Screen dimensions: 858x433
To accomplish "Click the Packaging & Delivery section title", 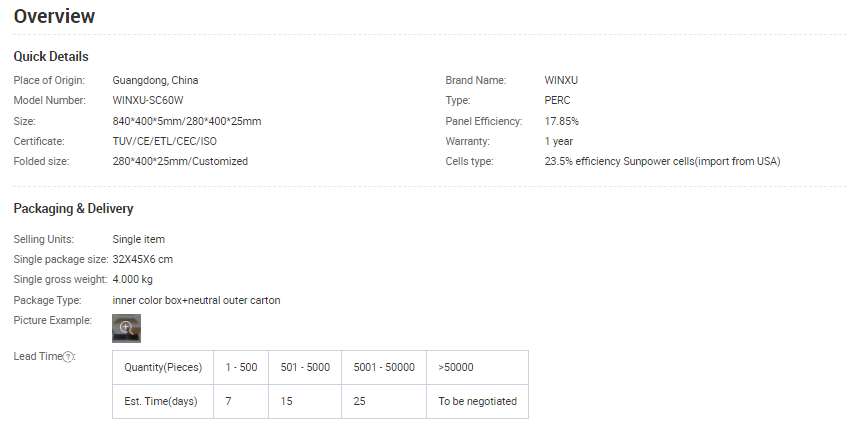I will pos(73,209).
